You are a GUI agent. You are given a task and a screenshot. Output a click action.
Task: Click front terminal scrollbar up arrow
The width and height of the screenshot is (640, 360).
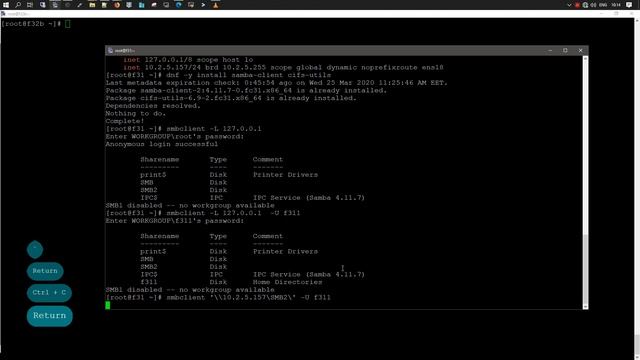(x=585, y=59)
